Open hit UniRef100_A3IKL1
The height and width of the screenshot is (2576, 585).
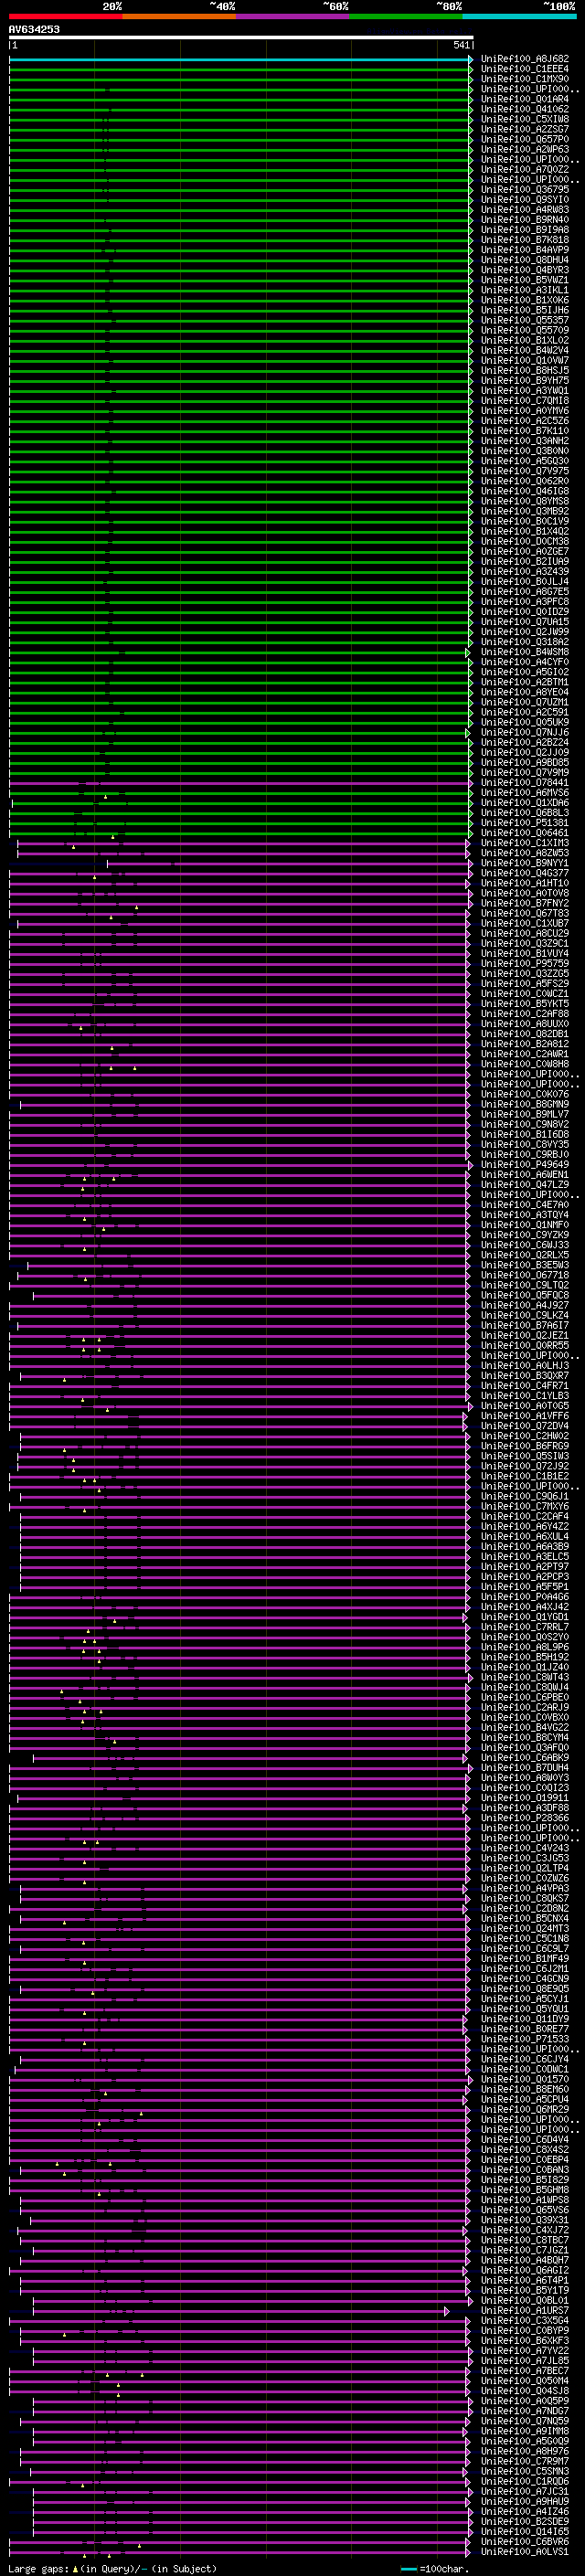pos(525,290)
